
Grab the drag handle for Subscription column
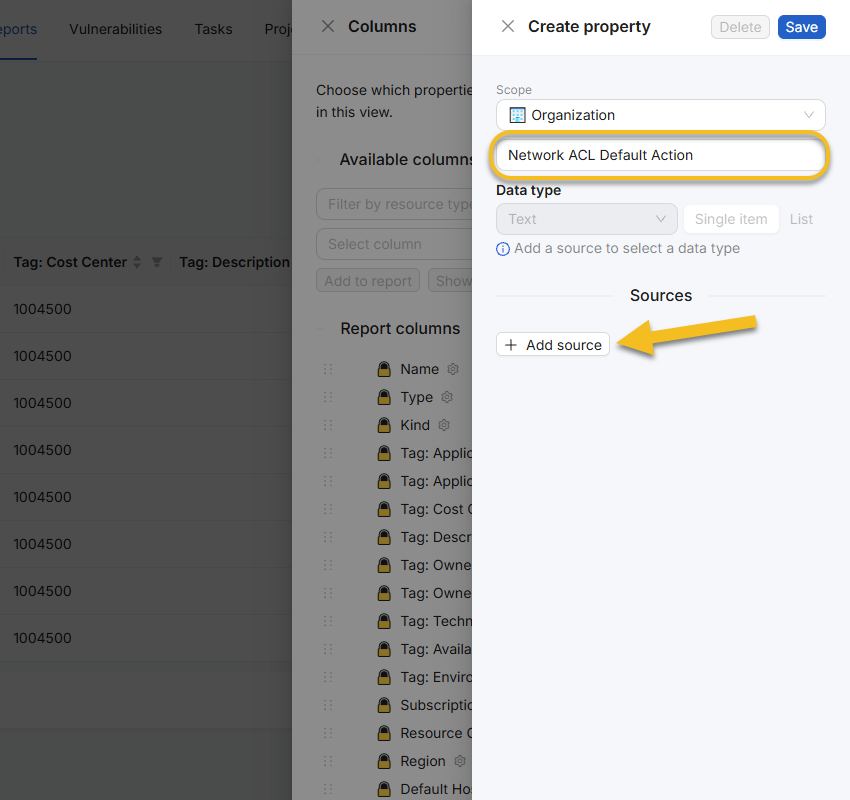328,705
